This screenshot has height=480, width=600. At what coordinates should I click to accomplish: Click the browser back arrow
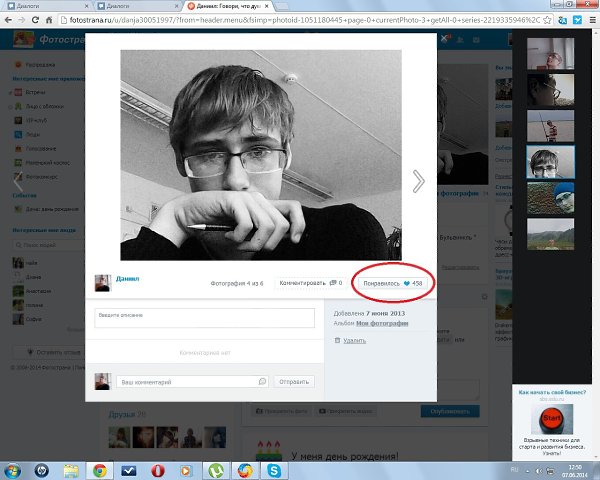(11, 21)
